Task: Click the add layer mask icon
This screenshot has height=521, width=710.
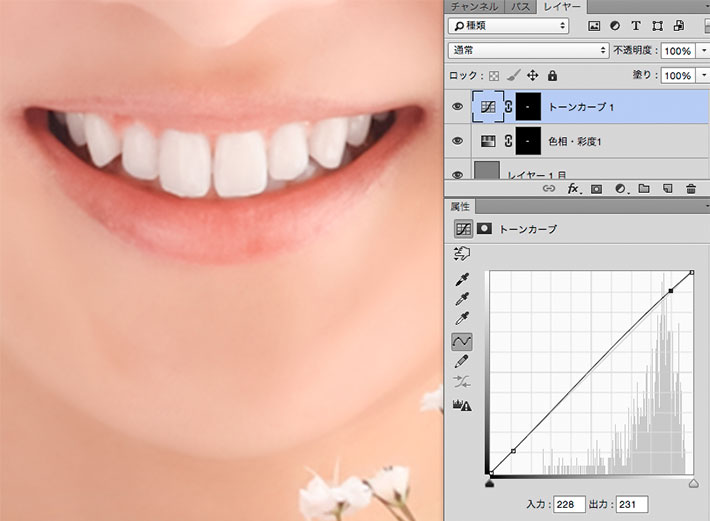Action: (597, 188)
